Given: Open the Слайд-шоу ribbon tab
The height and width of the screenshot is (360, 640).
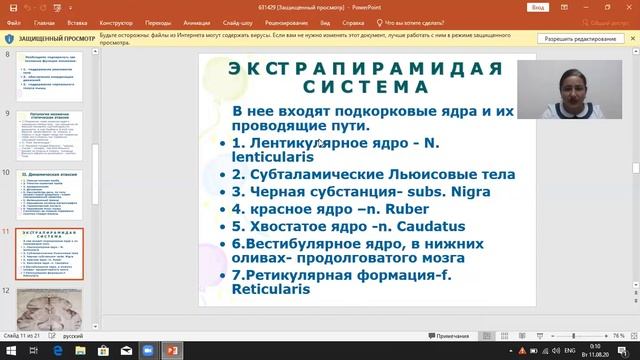Looking at the screenshot, I should (238, 23).
